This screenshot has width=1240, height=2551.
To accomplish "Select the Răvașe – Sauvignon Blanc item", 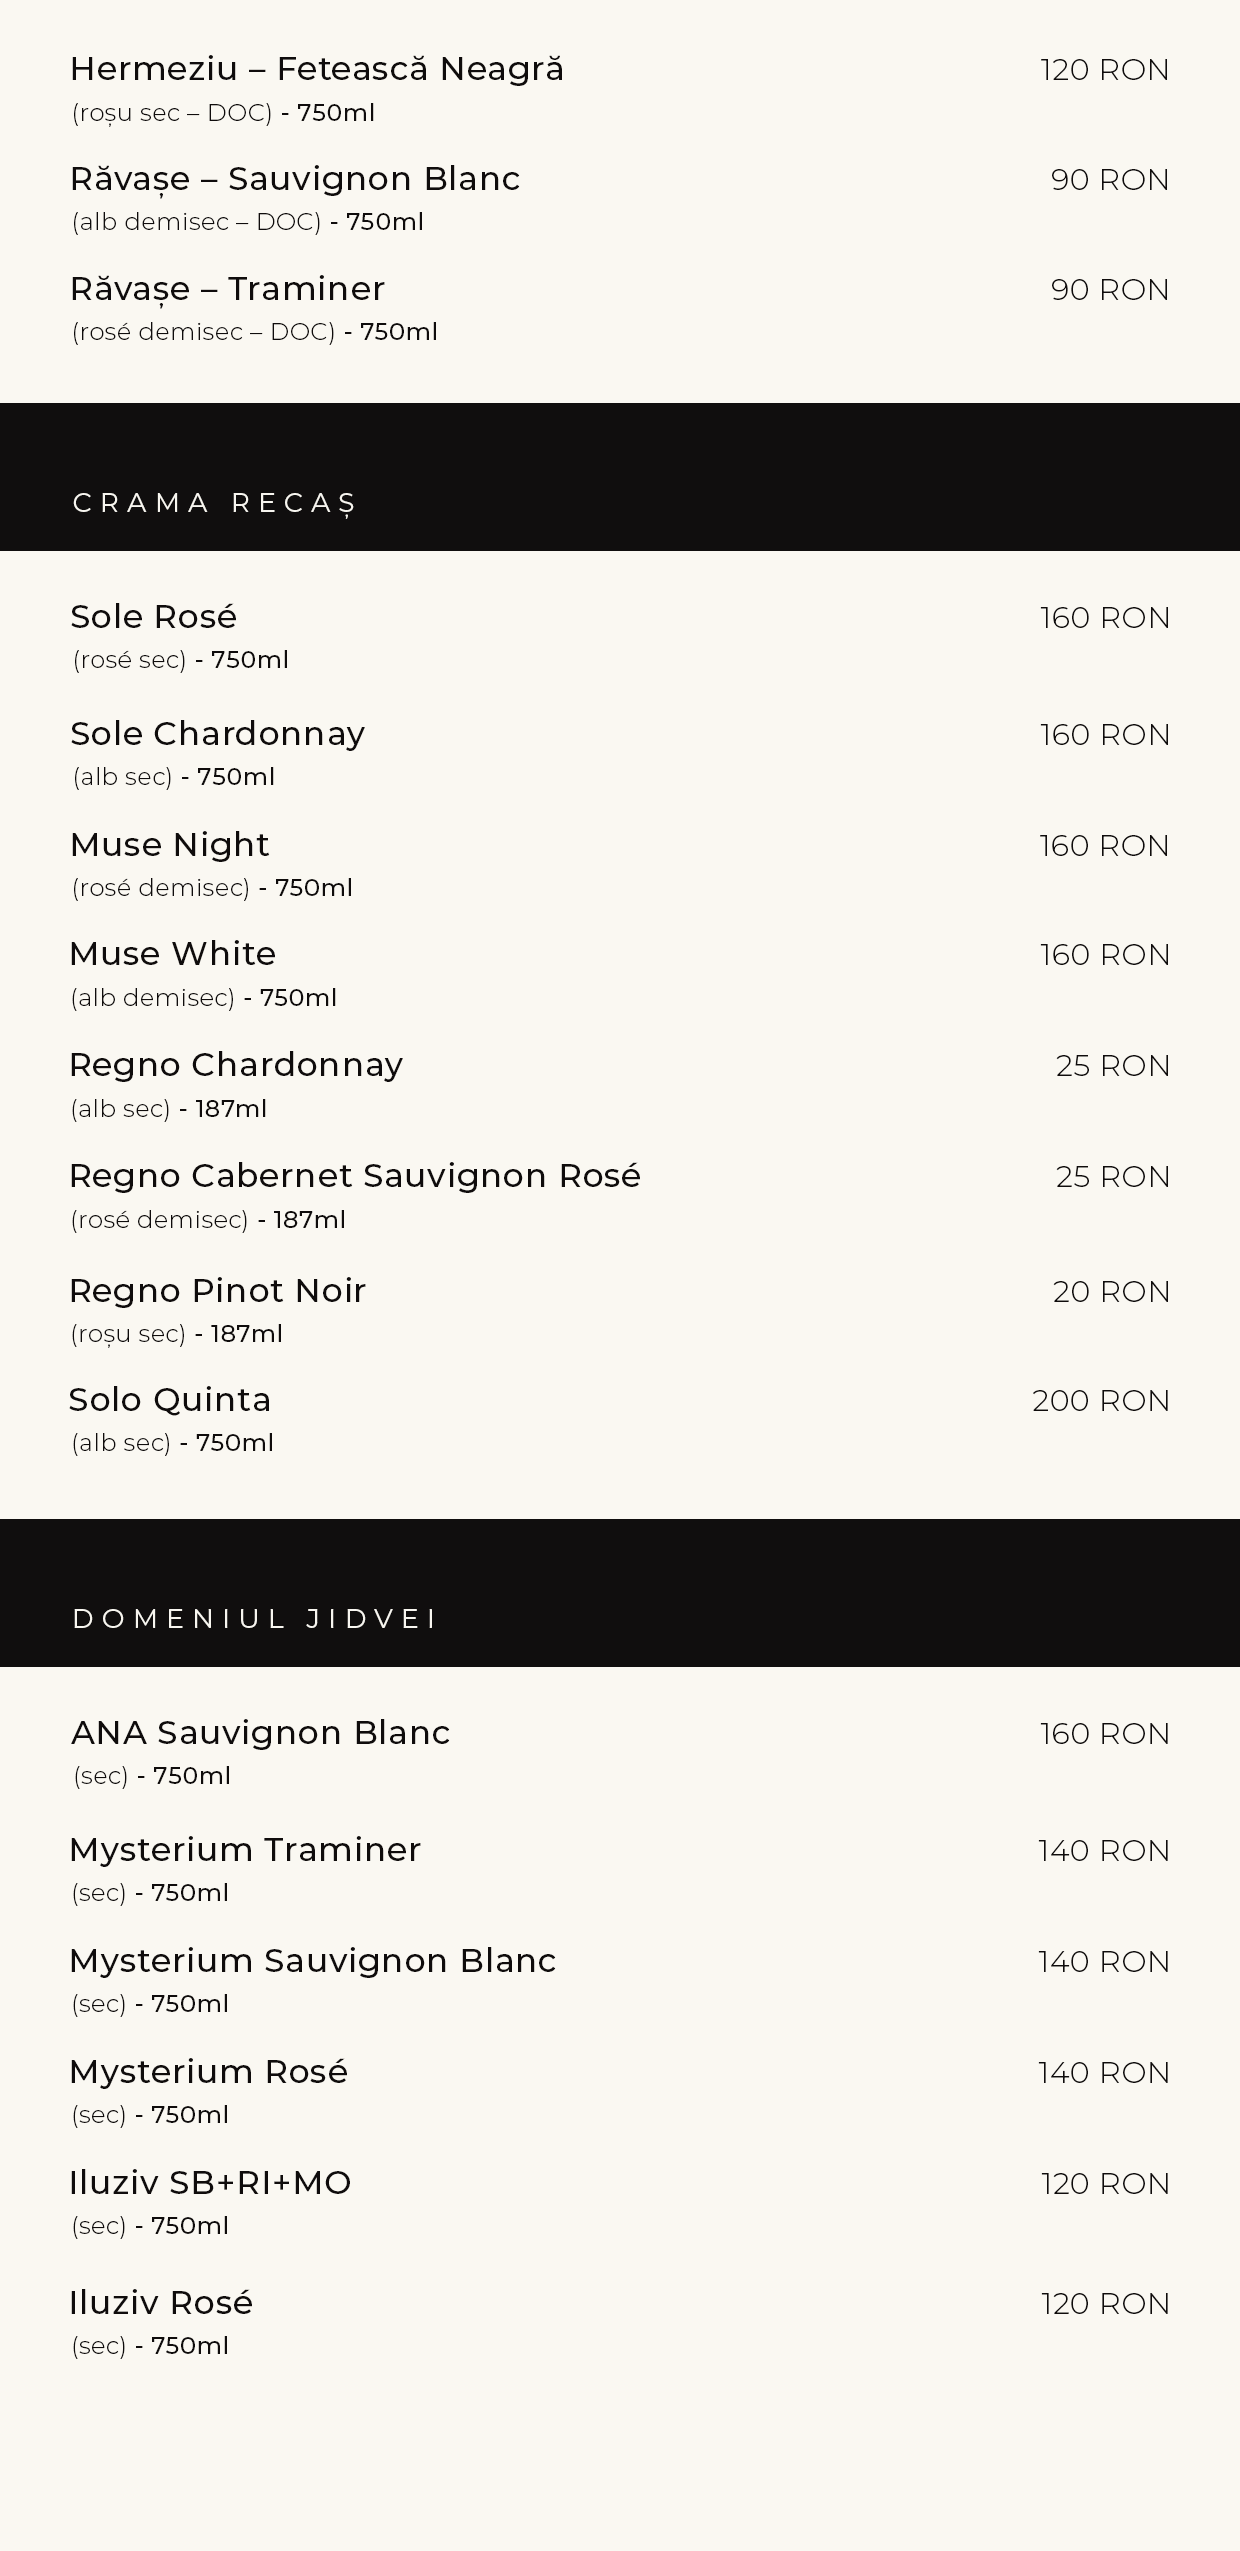I will [295, 179].
